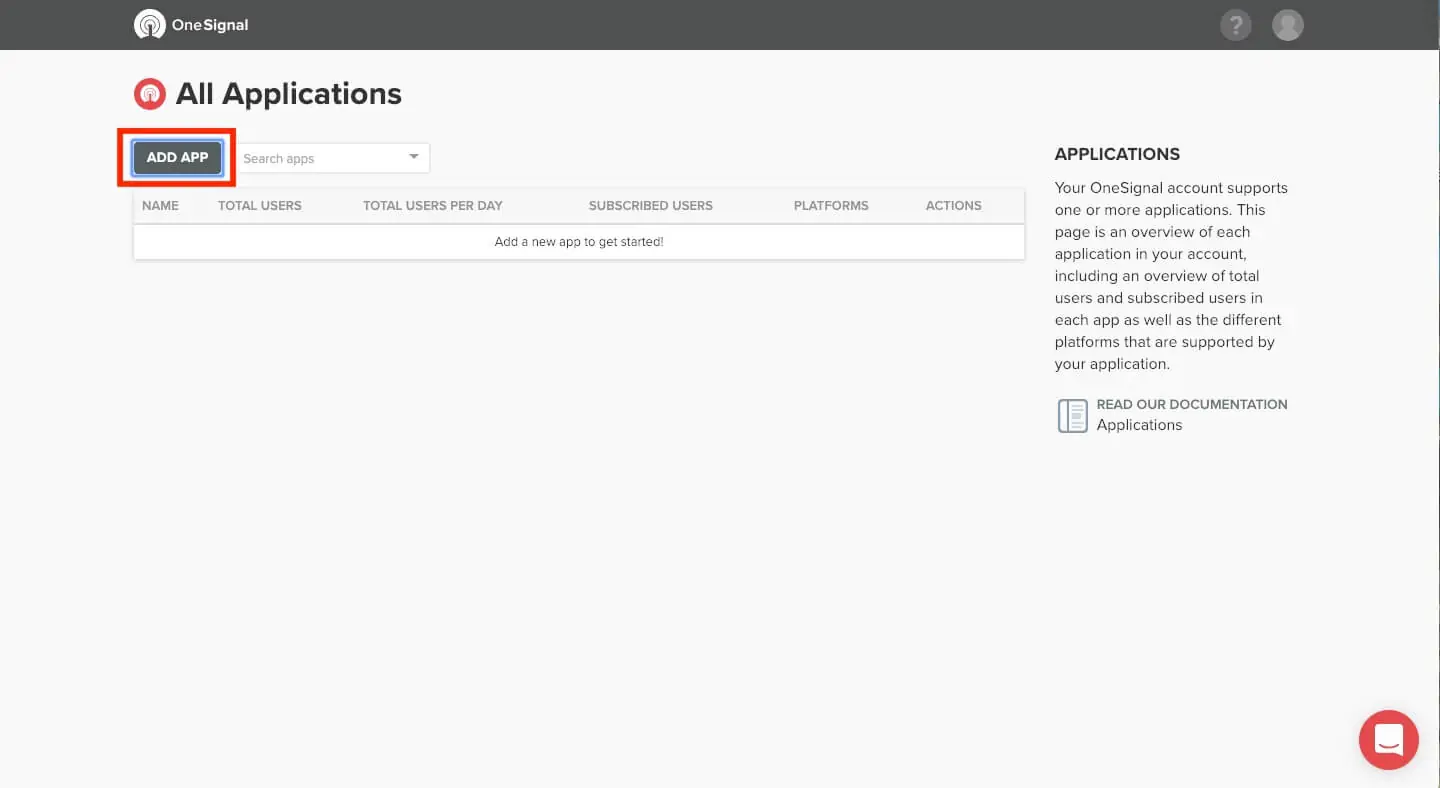Image resolution: width=1440 pixels, height=788 pixels.
Task: Click the red OneSignal icon beside All Applications
Action: coord(149,94)
